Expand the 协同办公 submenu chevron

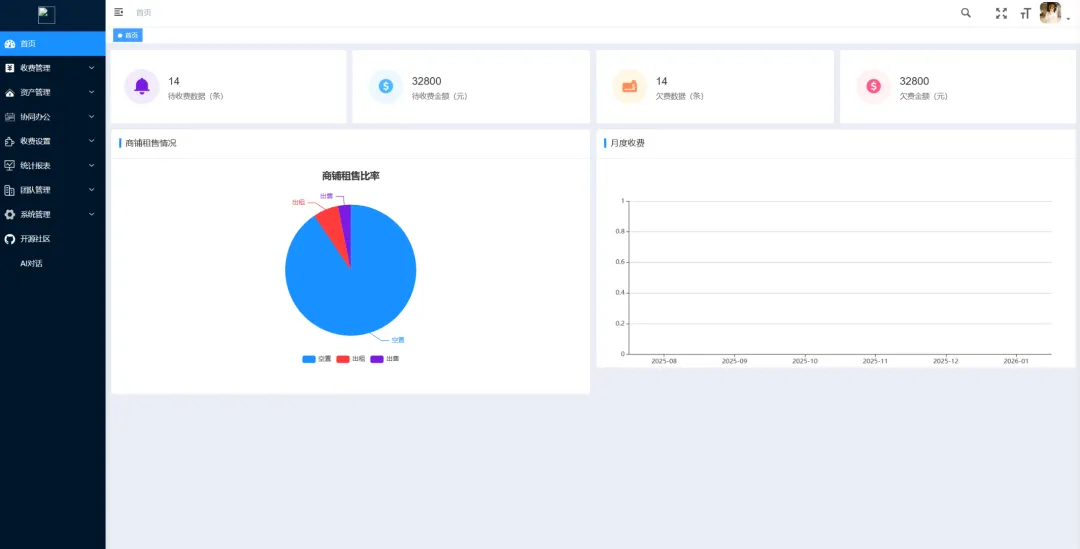(x=92, y=116)
